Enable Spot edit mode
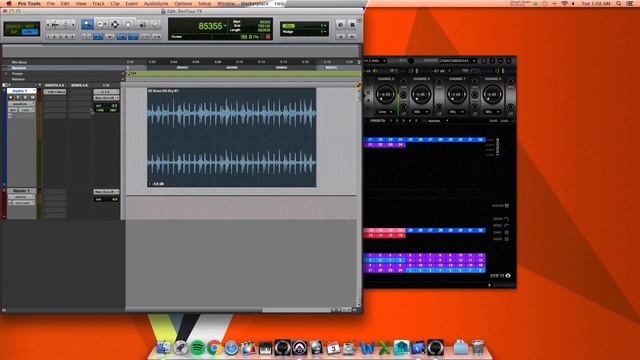 [30, 26]
